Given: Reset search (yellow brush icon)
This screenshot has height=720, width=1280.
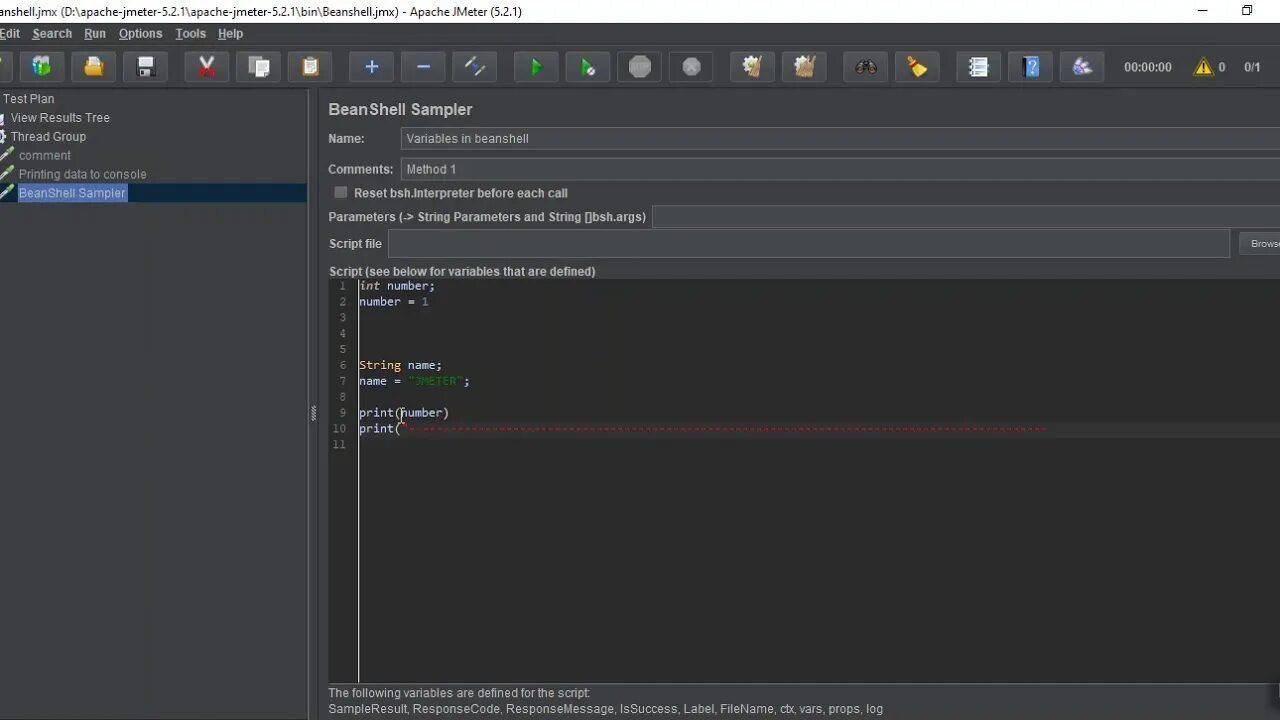Looking at the screenshot, I should (x=917, y=67).
